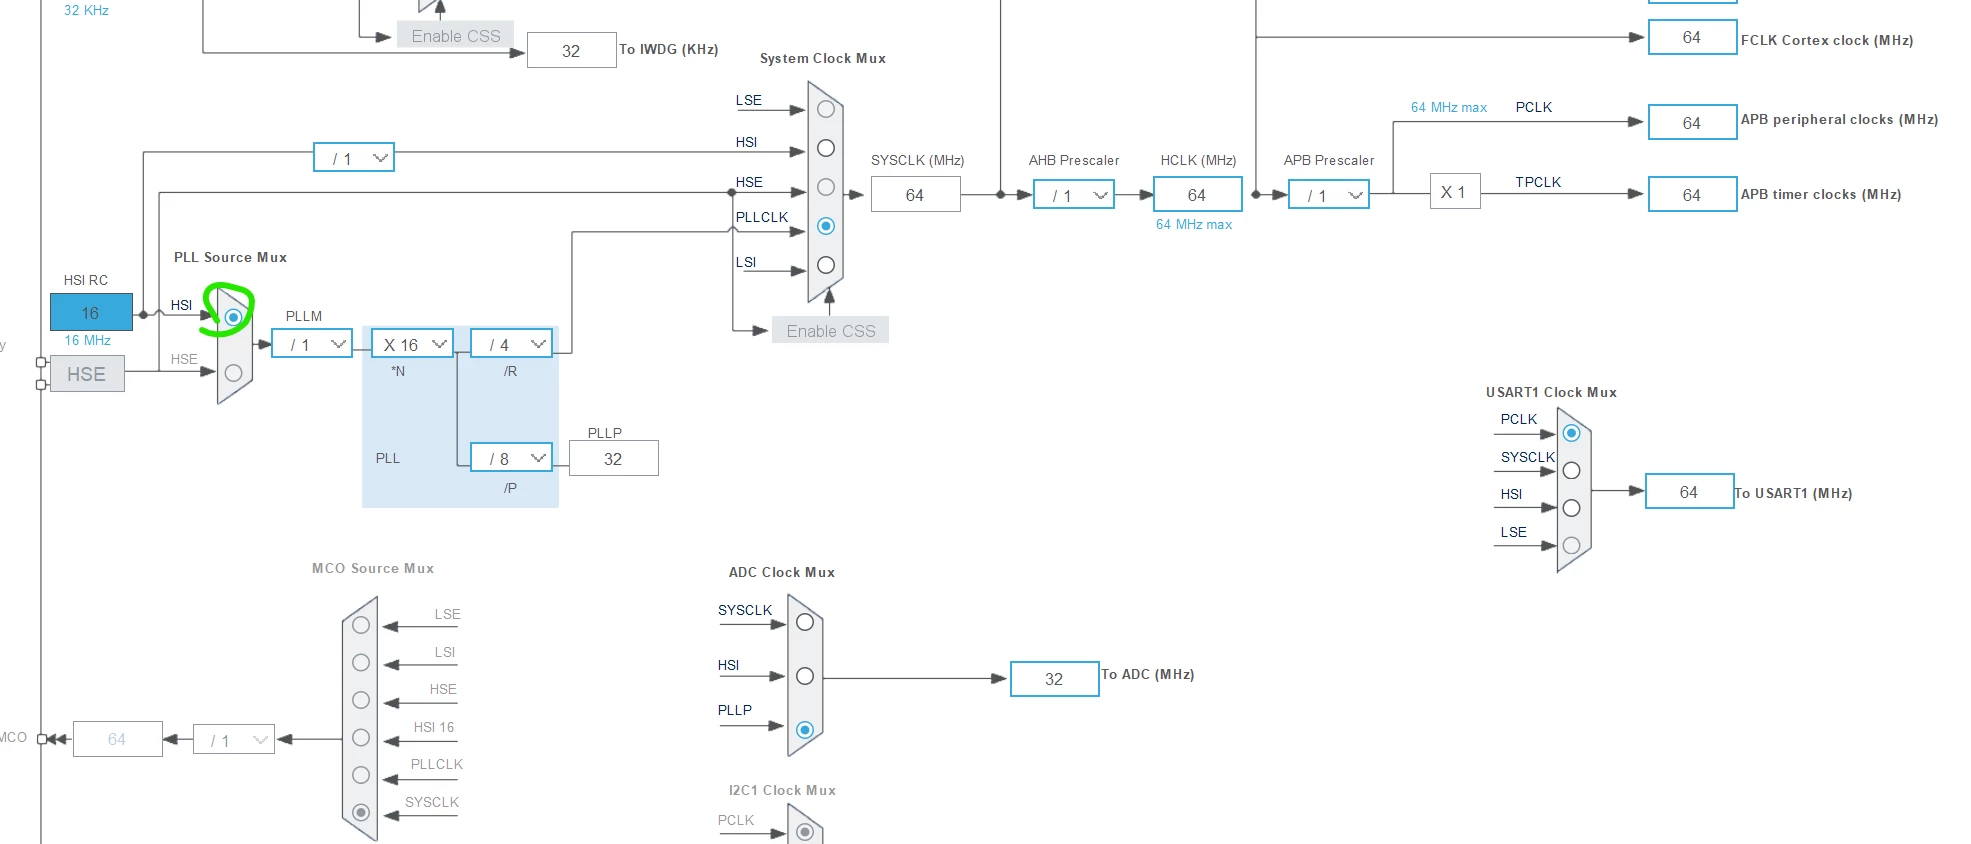Viewport: 1971px width, 844px height.
Task: Click the ADC Clock Mux label
Action: coord(782,572)
